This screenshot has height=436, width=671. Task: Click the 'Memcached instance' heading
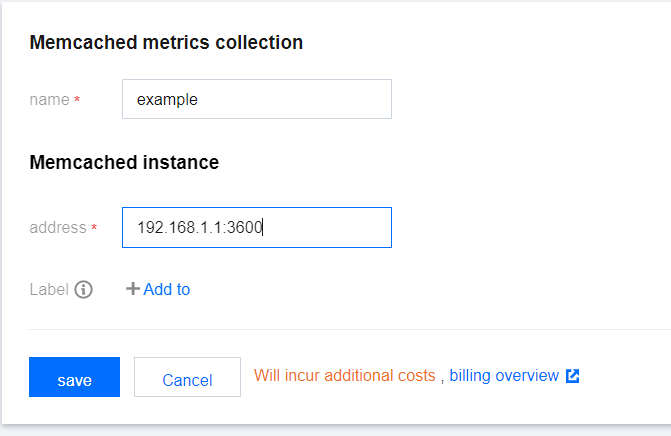point(124,162)
